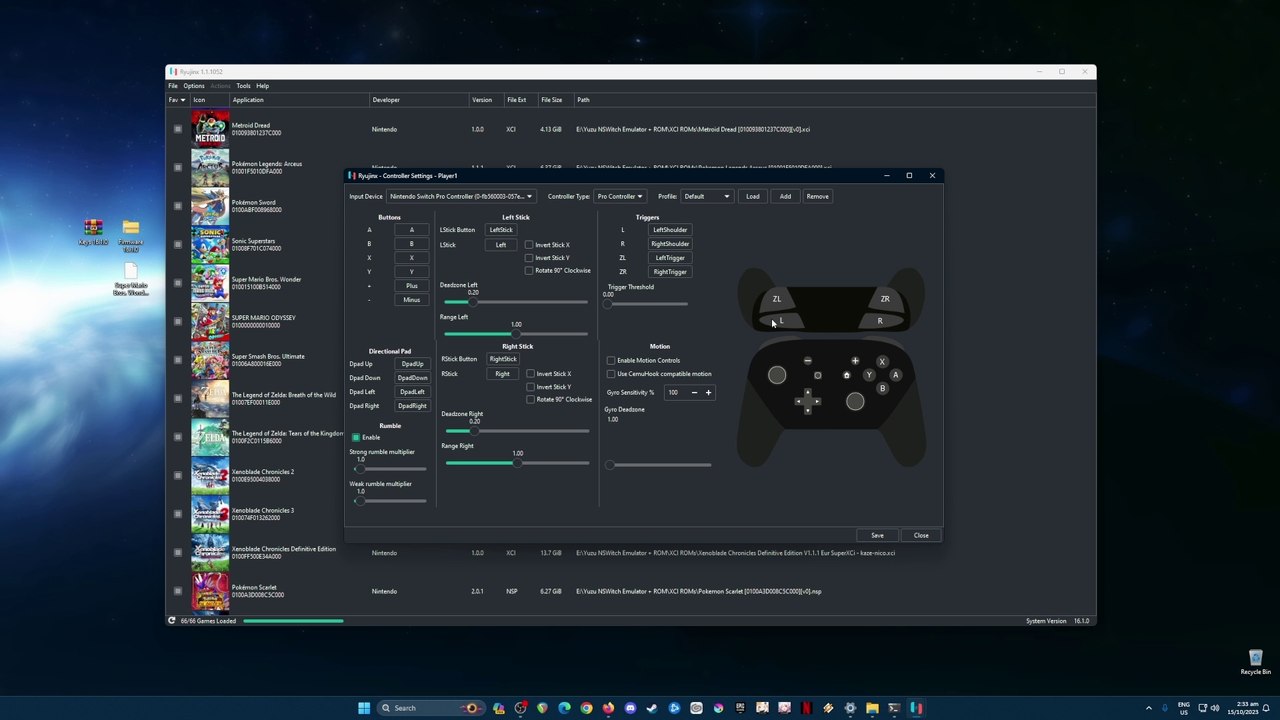Open the Tools menu in Ryujinx
This screenshot has width=1280, height=720.
[243, 86]
